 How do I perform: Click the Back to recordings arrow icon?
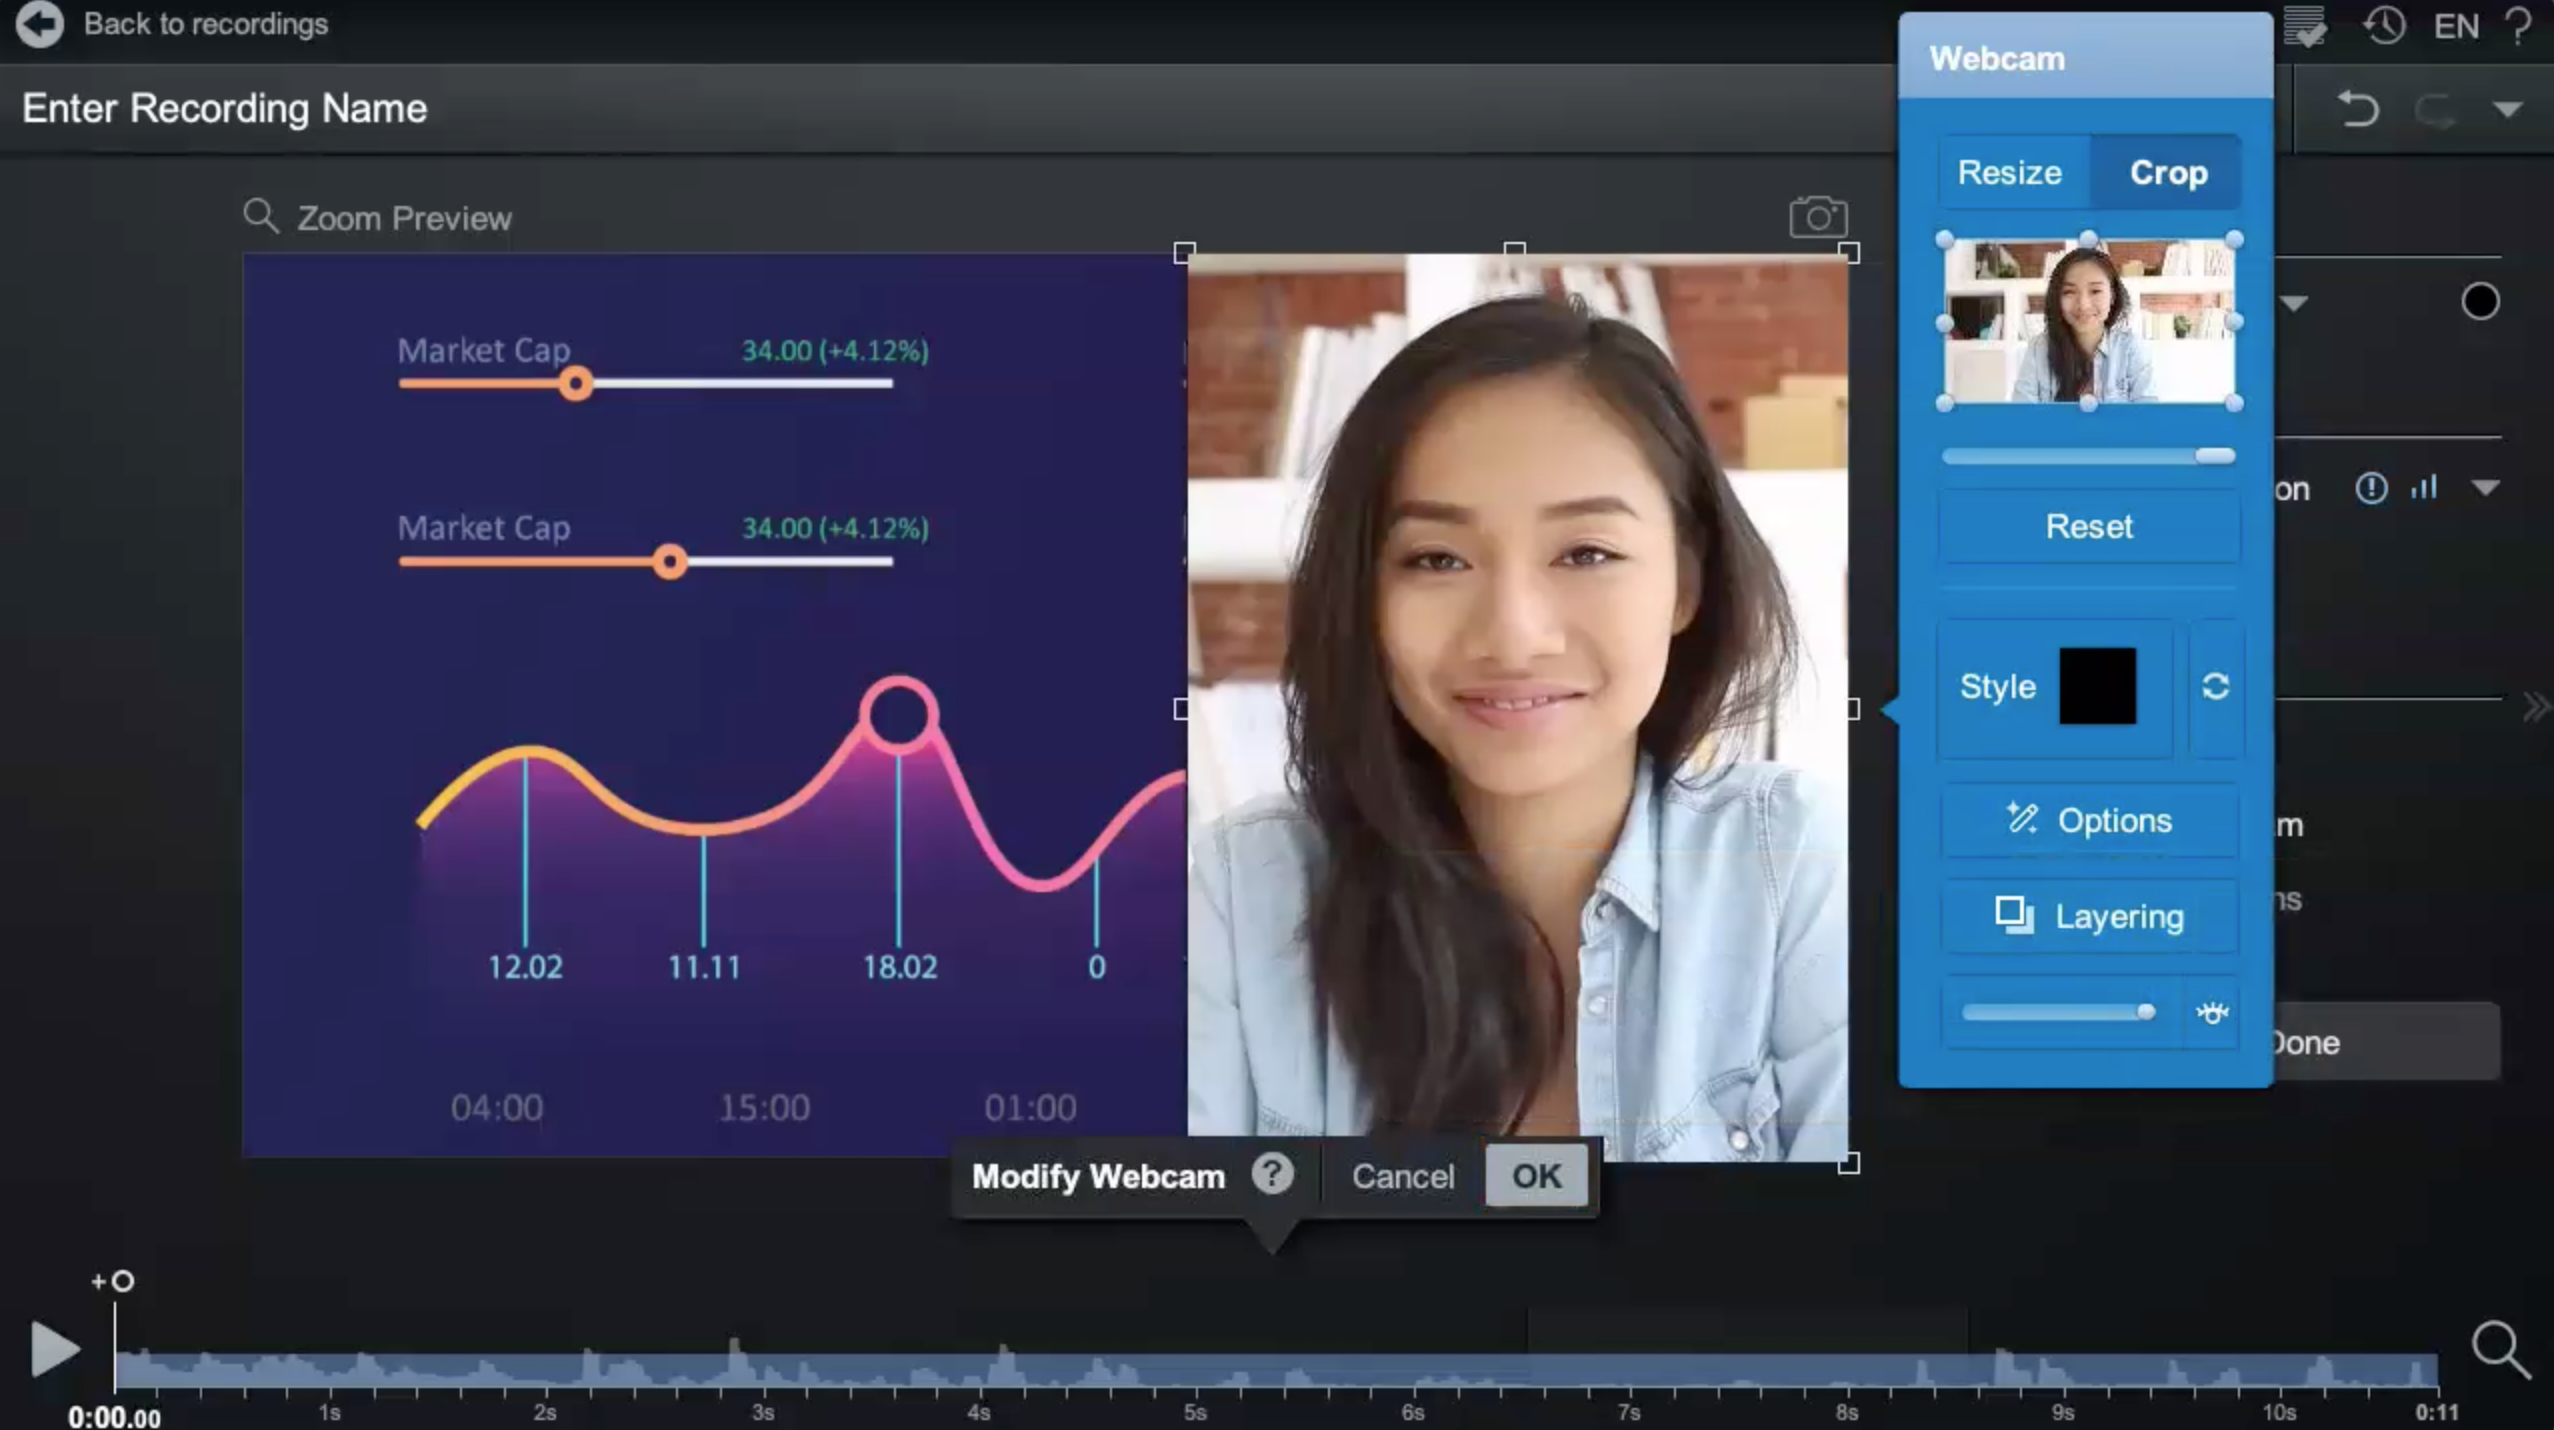point(40,24)
